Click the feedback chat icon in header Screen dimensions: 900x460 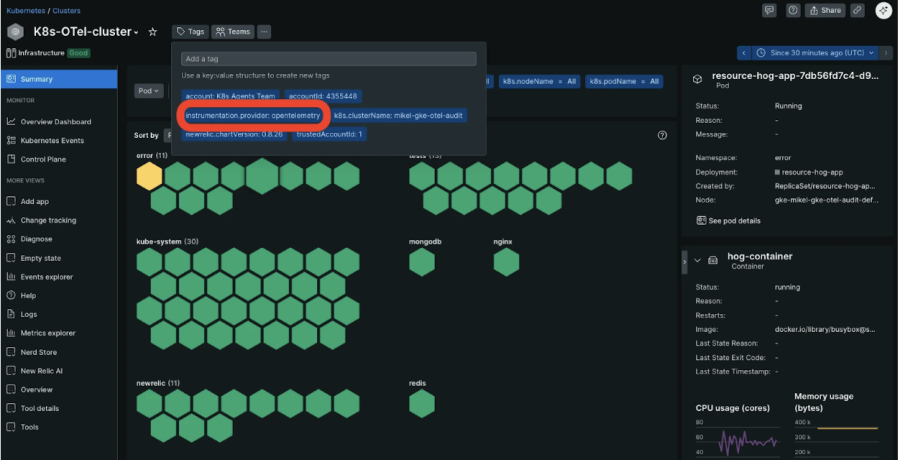769,10
